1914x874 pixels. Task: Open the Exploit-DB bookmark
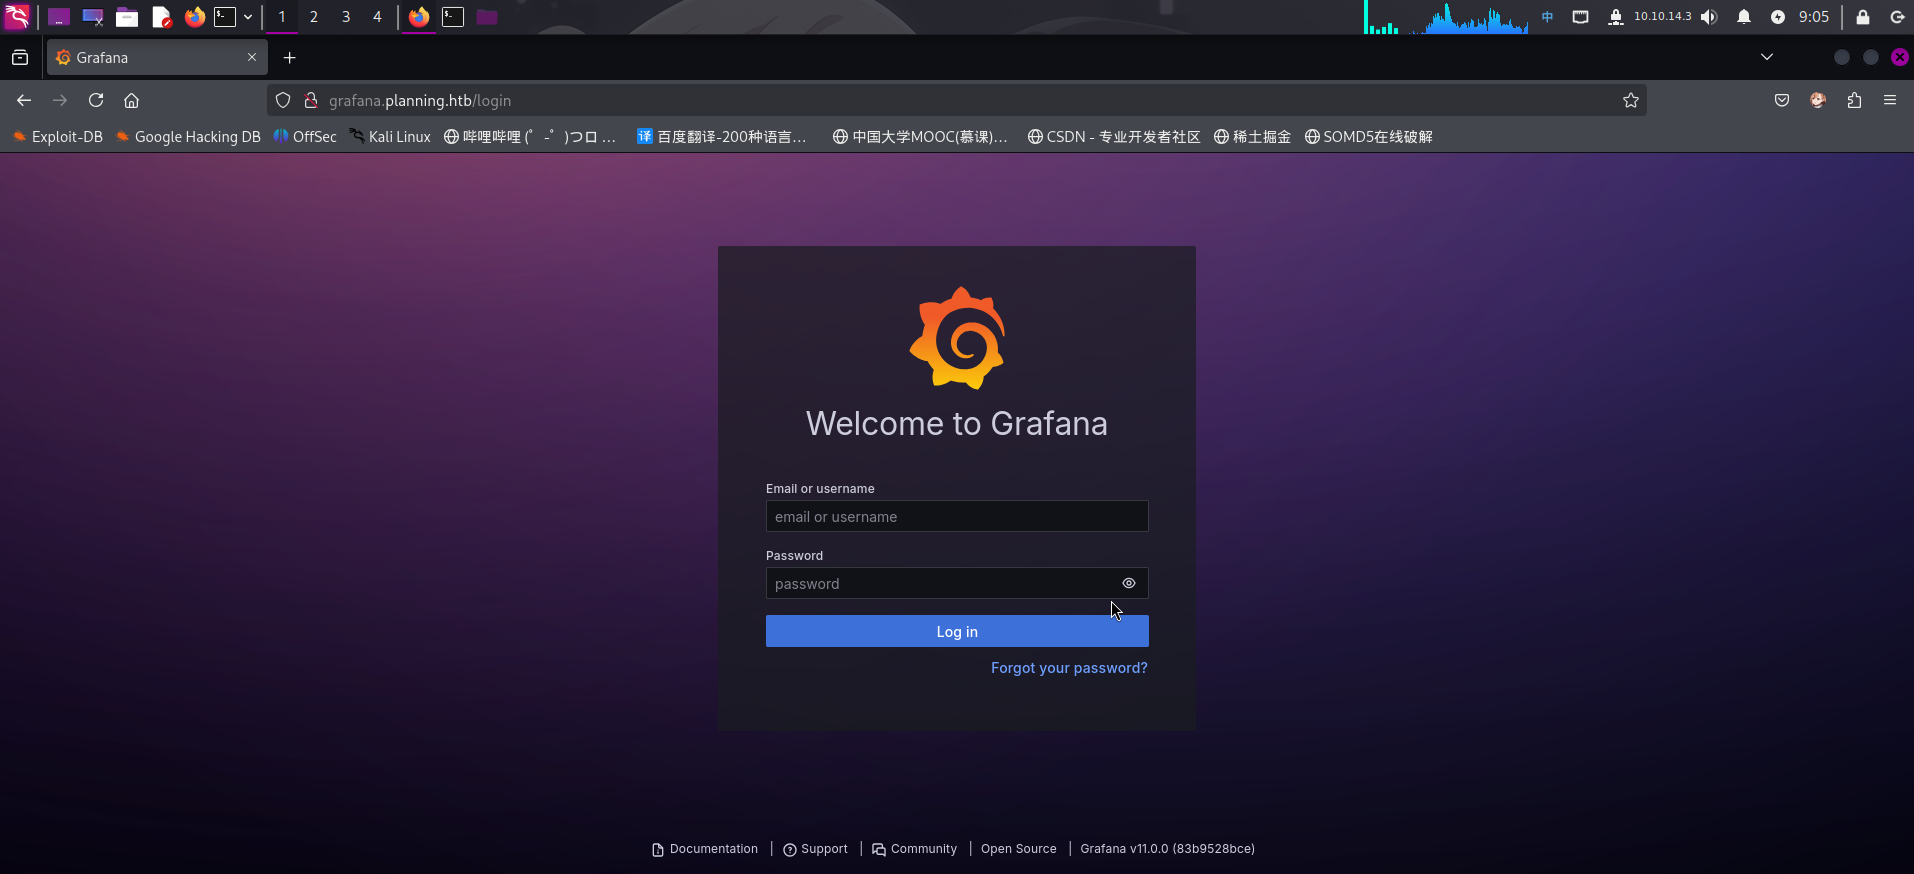[58, 137]
